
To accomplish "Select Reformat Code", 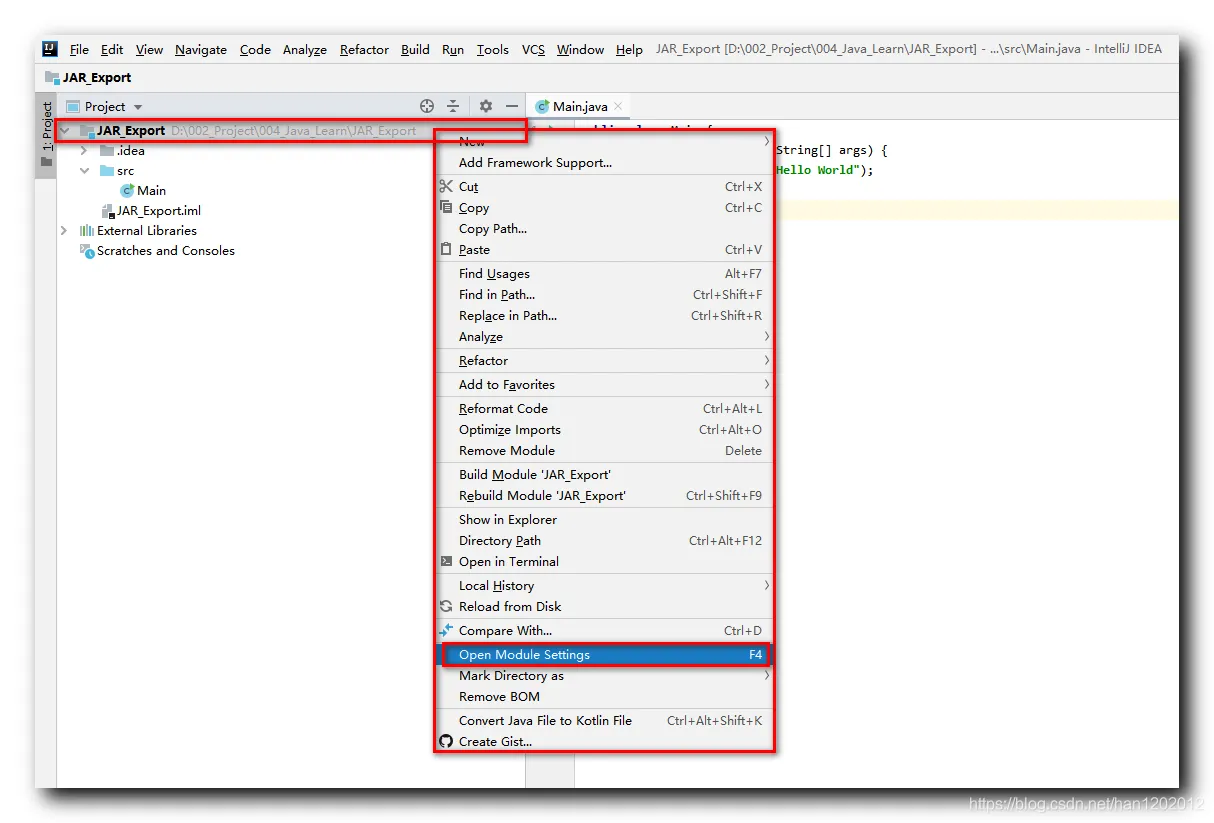I will (x=604, y=408).
